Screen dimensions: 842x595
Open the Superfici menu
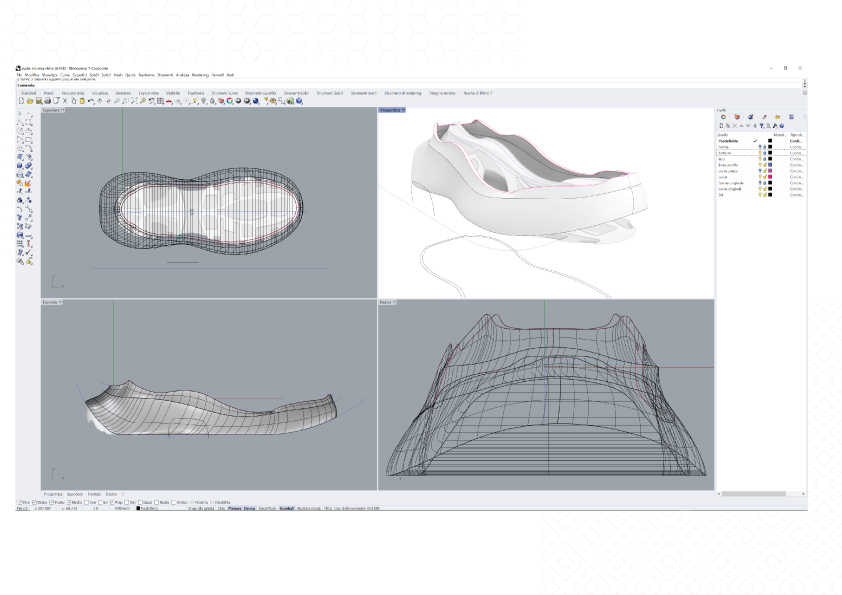tap(79, 75)
